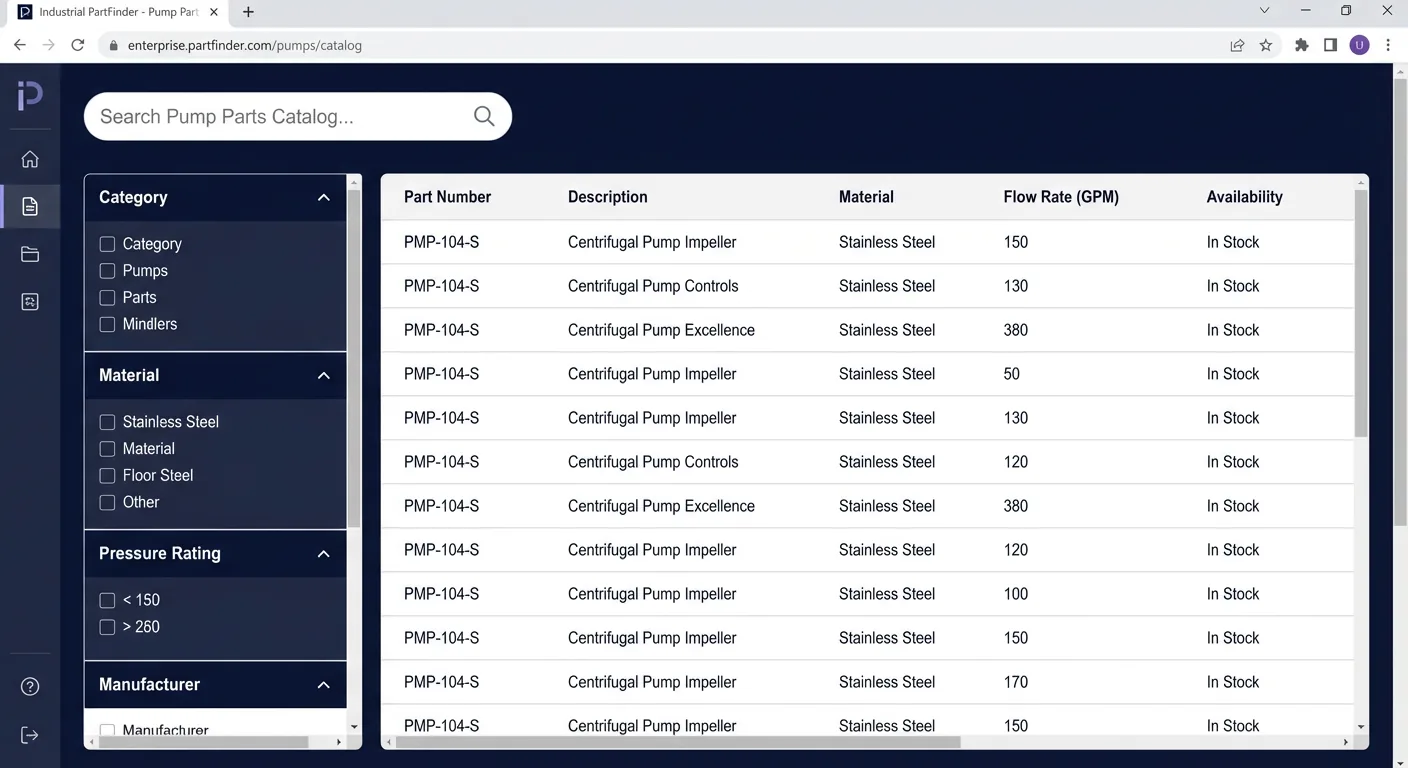Screen dimensions: 1408x768
Task: Check the Pumps checkbox
Action: [107, 271]
